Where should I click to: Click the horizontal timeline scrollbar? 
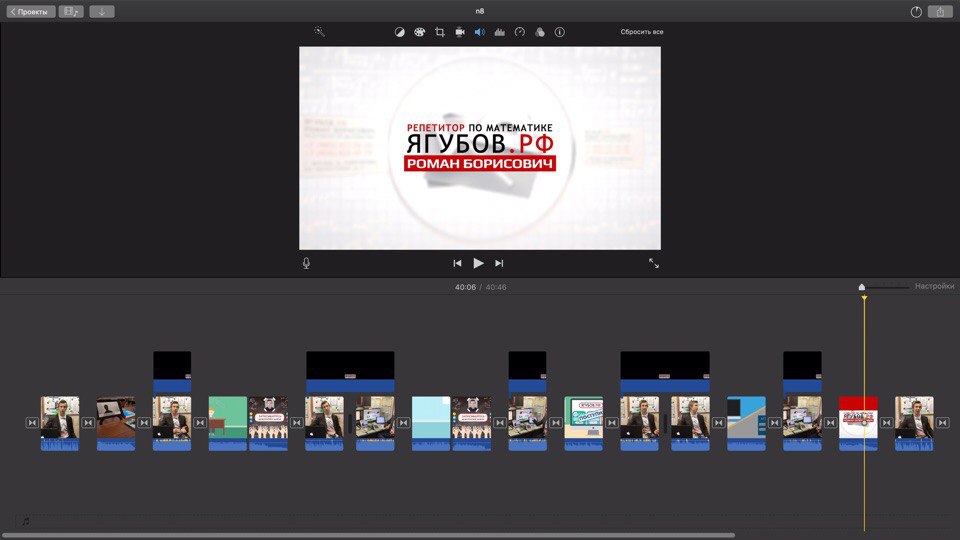pos(369,535)
